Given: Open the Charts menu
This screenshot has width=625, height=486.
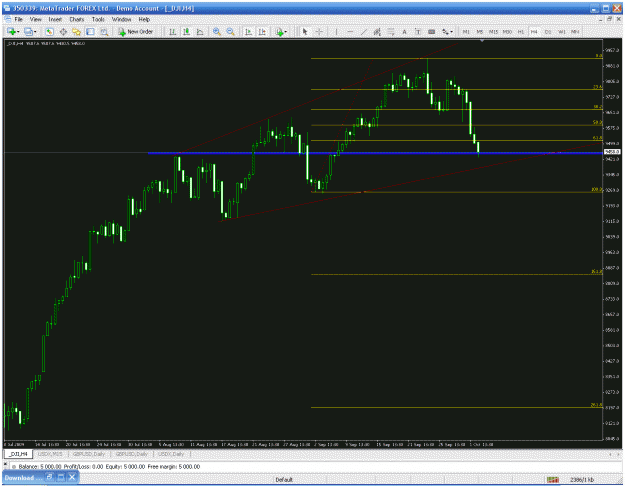Looking at the screenshot, I should [x=77, y=19].
